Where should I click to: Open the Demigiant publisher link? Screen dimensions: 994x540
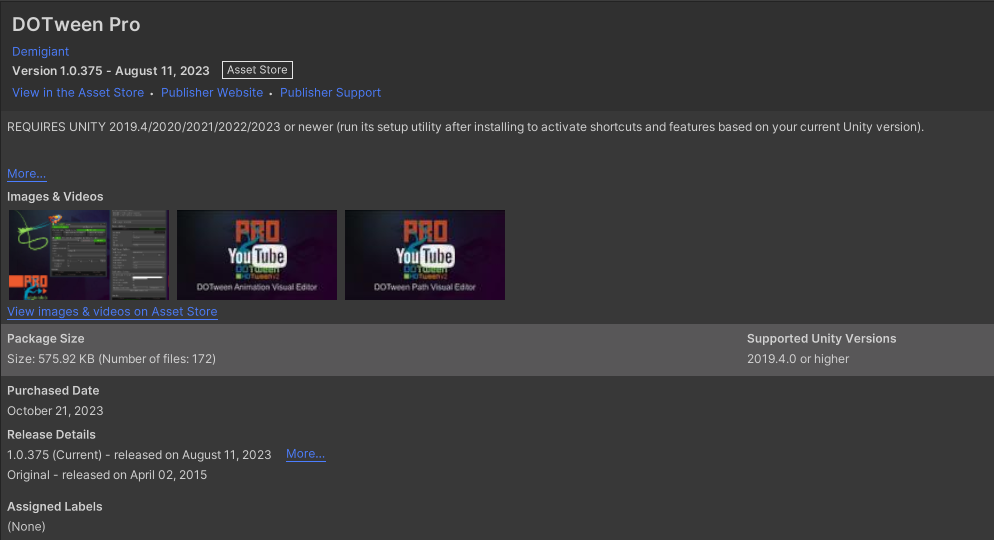coord(40,51)
